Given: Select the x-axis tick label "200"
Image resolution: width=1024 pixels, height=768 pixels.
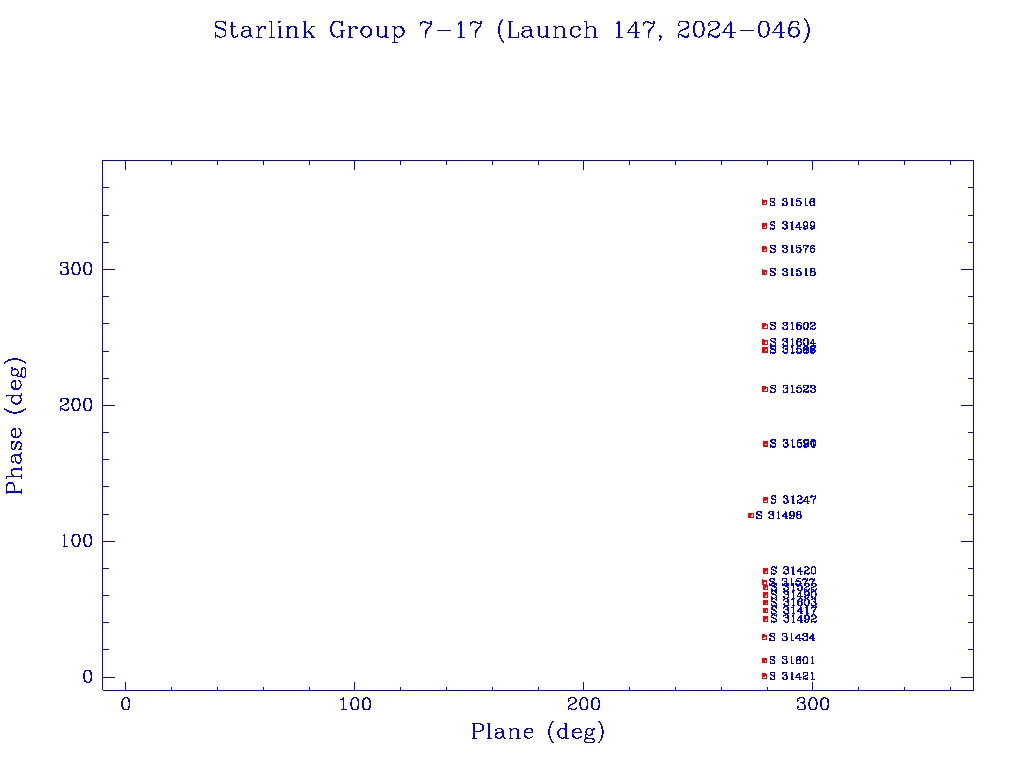Looking at the screenshot, I should [583, 704].
